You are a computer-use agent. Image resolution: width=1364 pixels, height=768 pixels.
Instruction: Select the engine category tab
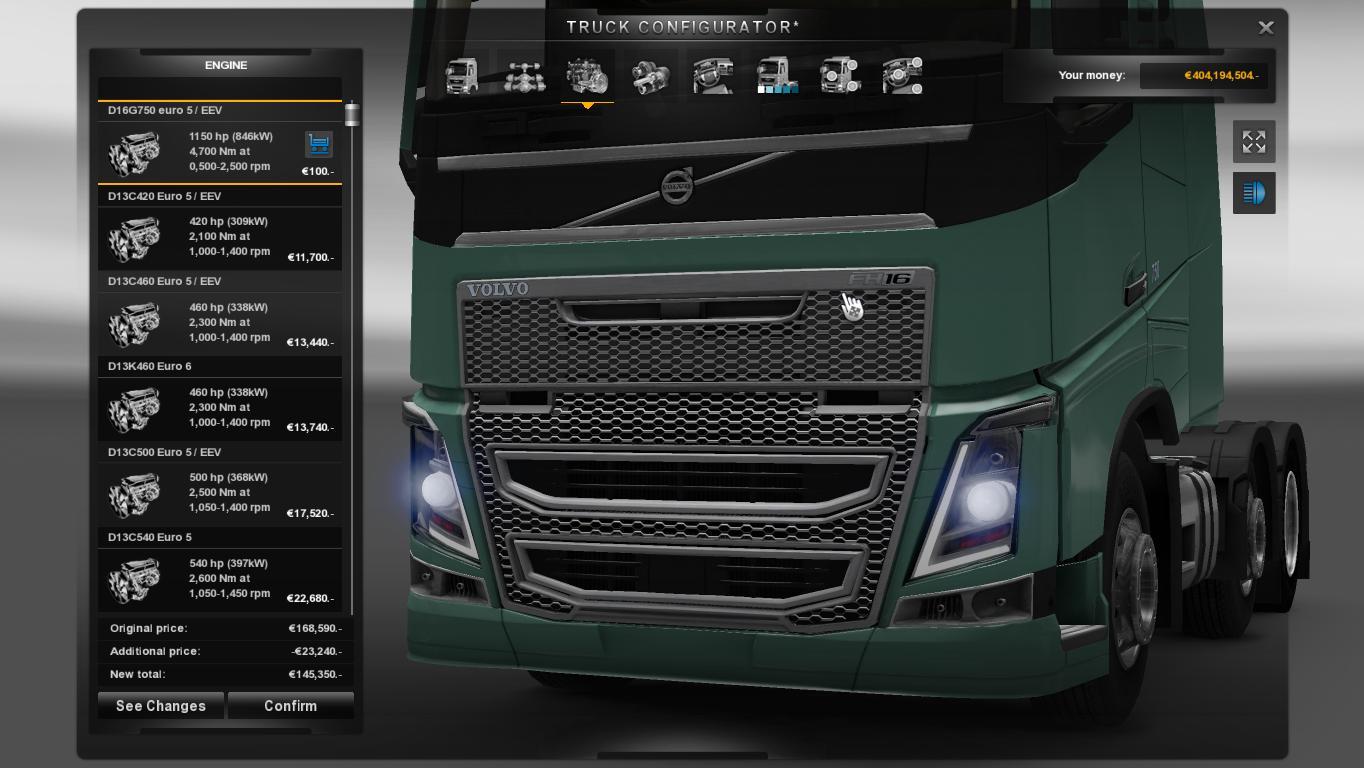[587, 76]
